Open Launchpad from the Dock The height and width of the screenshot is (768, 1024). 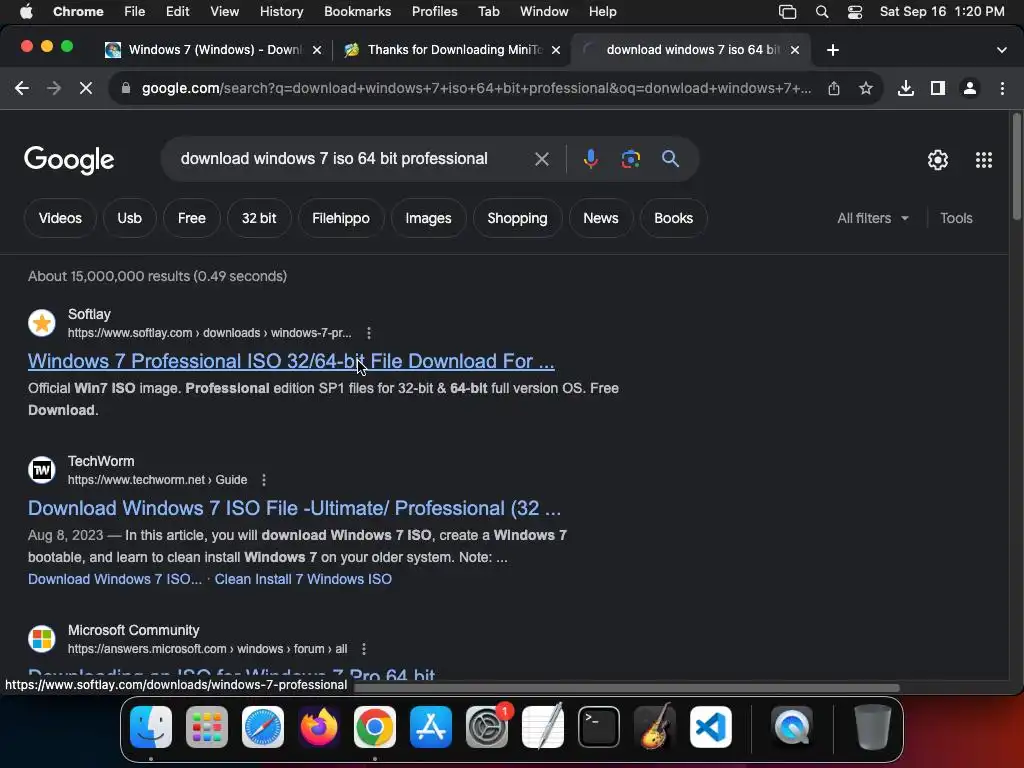click(x=207, y=727)
